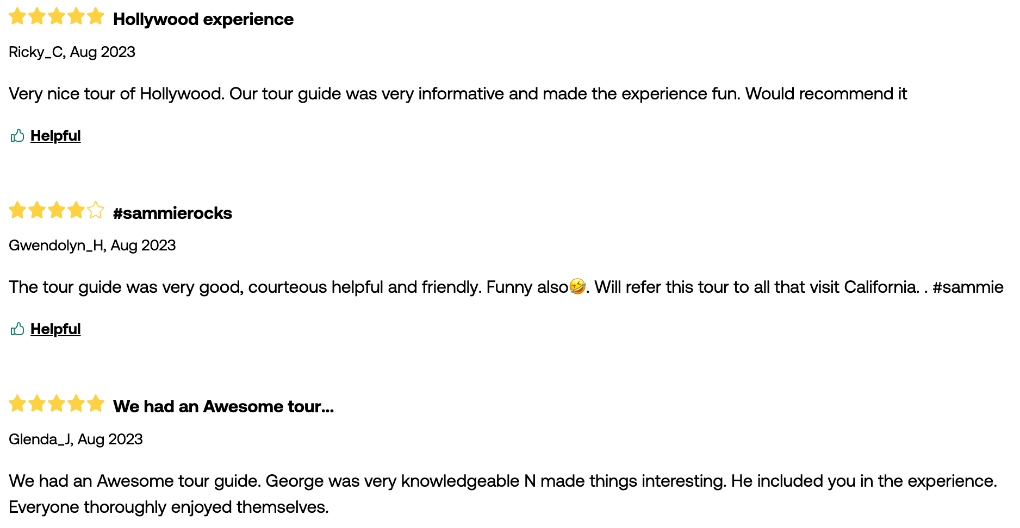View reviewer Ricky_C's profile name

[x=36, y=53]
